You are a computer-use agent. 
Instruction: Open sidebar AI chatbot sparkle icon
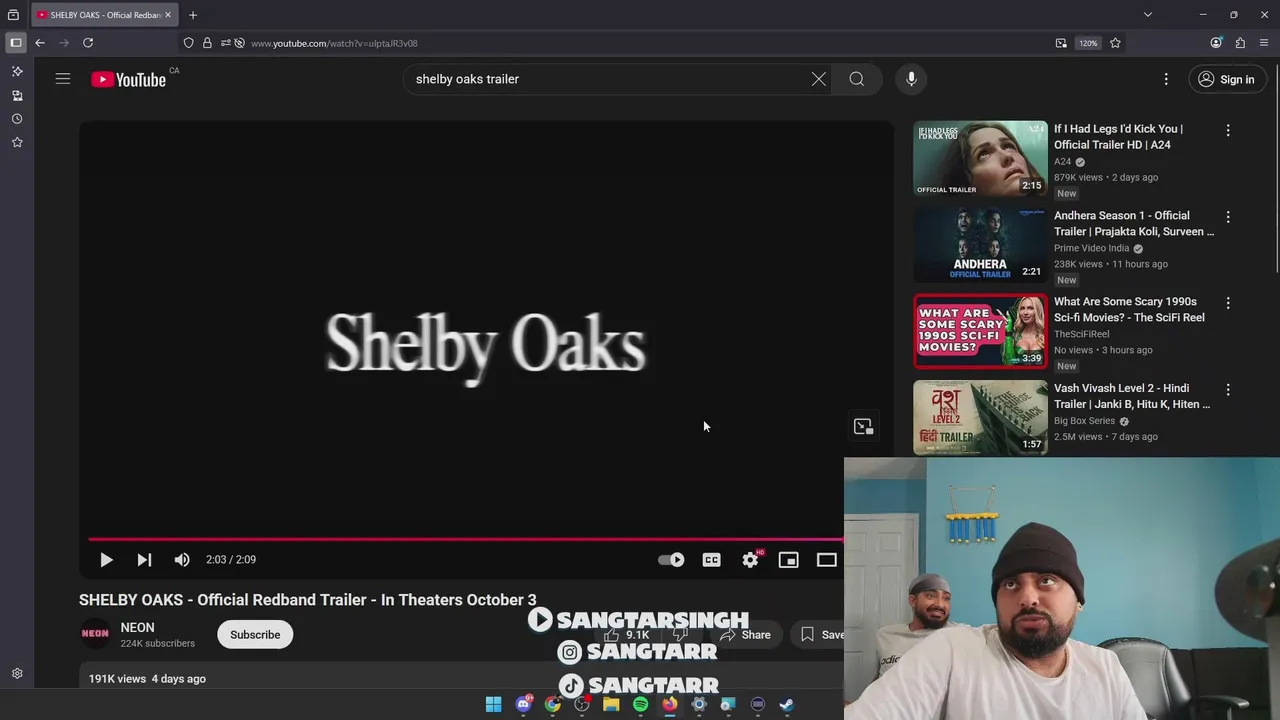[x=17, y=72]
